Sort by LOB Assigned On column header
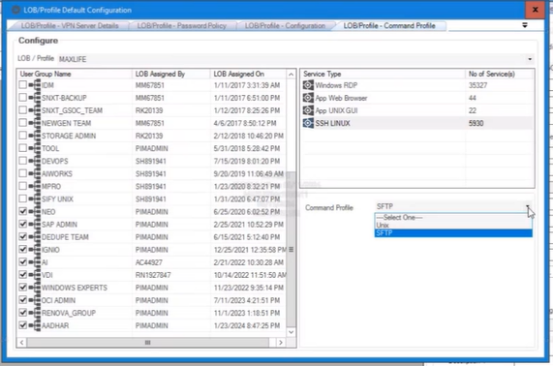554x367 pixels. [x=248, y=74]
